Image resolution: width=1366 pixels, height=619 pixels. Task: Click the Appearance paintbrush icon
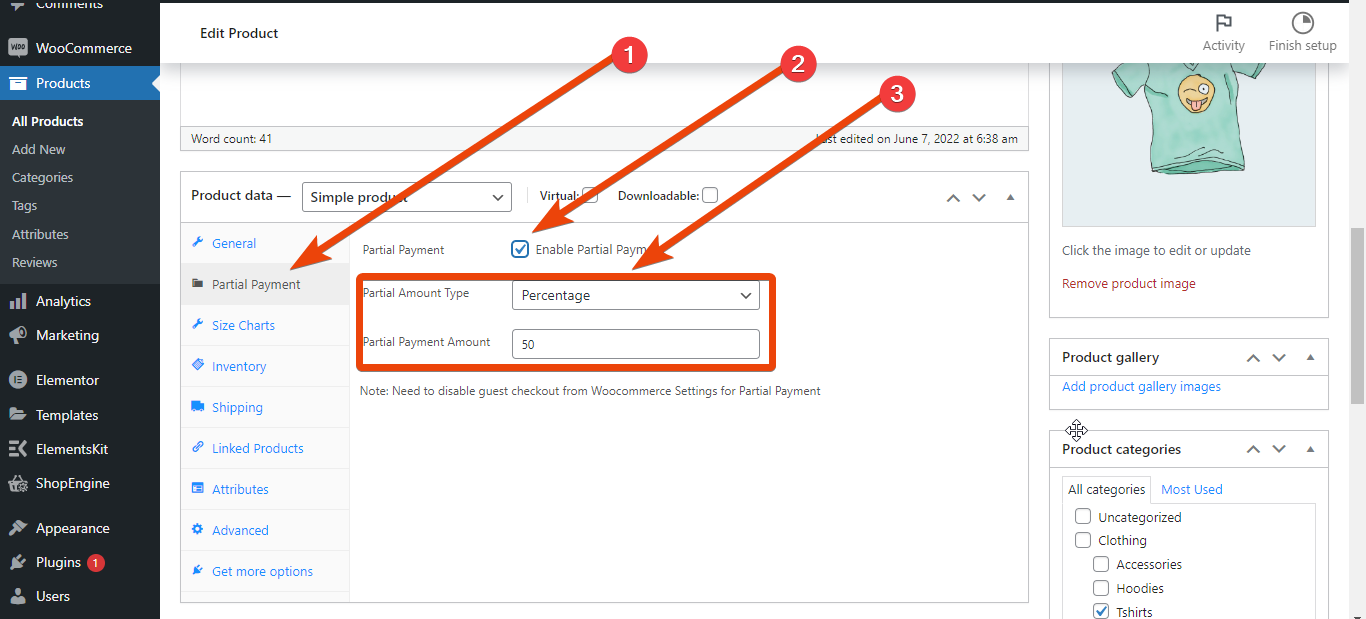click(x=17, y=528)
